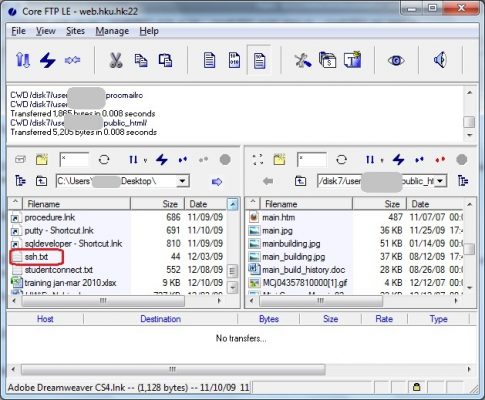Click the blue upload arrow button
485x400 pixels.
point(217,182)
